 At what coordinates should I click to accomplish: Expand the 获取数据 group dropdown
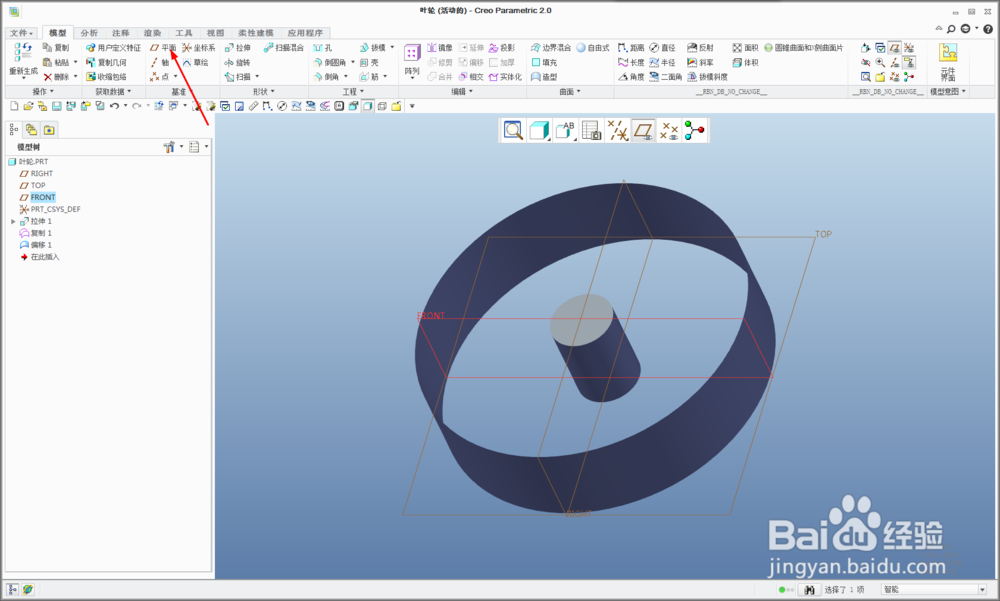tap(113, 92)
